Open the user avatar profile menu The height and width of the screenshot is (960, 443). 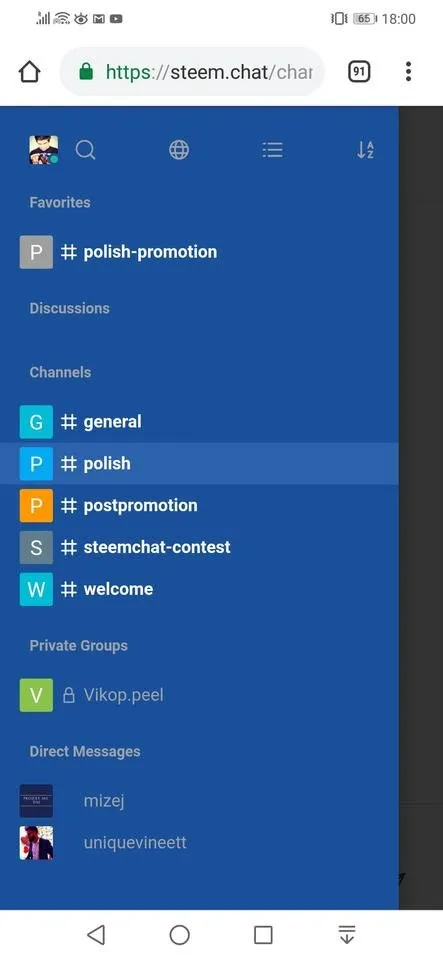point(43,149)
